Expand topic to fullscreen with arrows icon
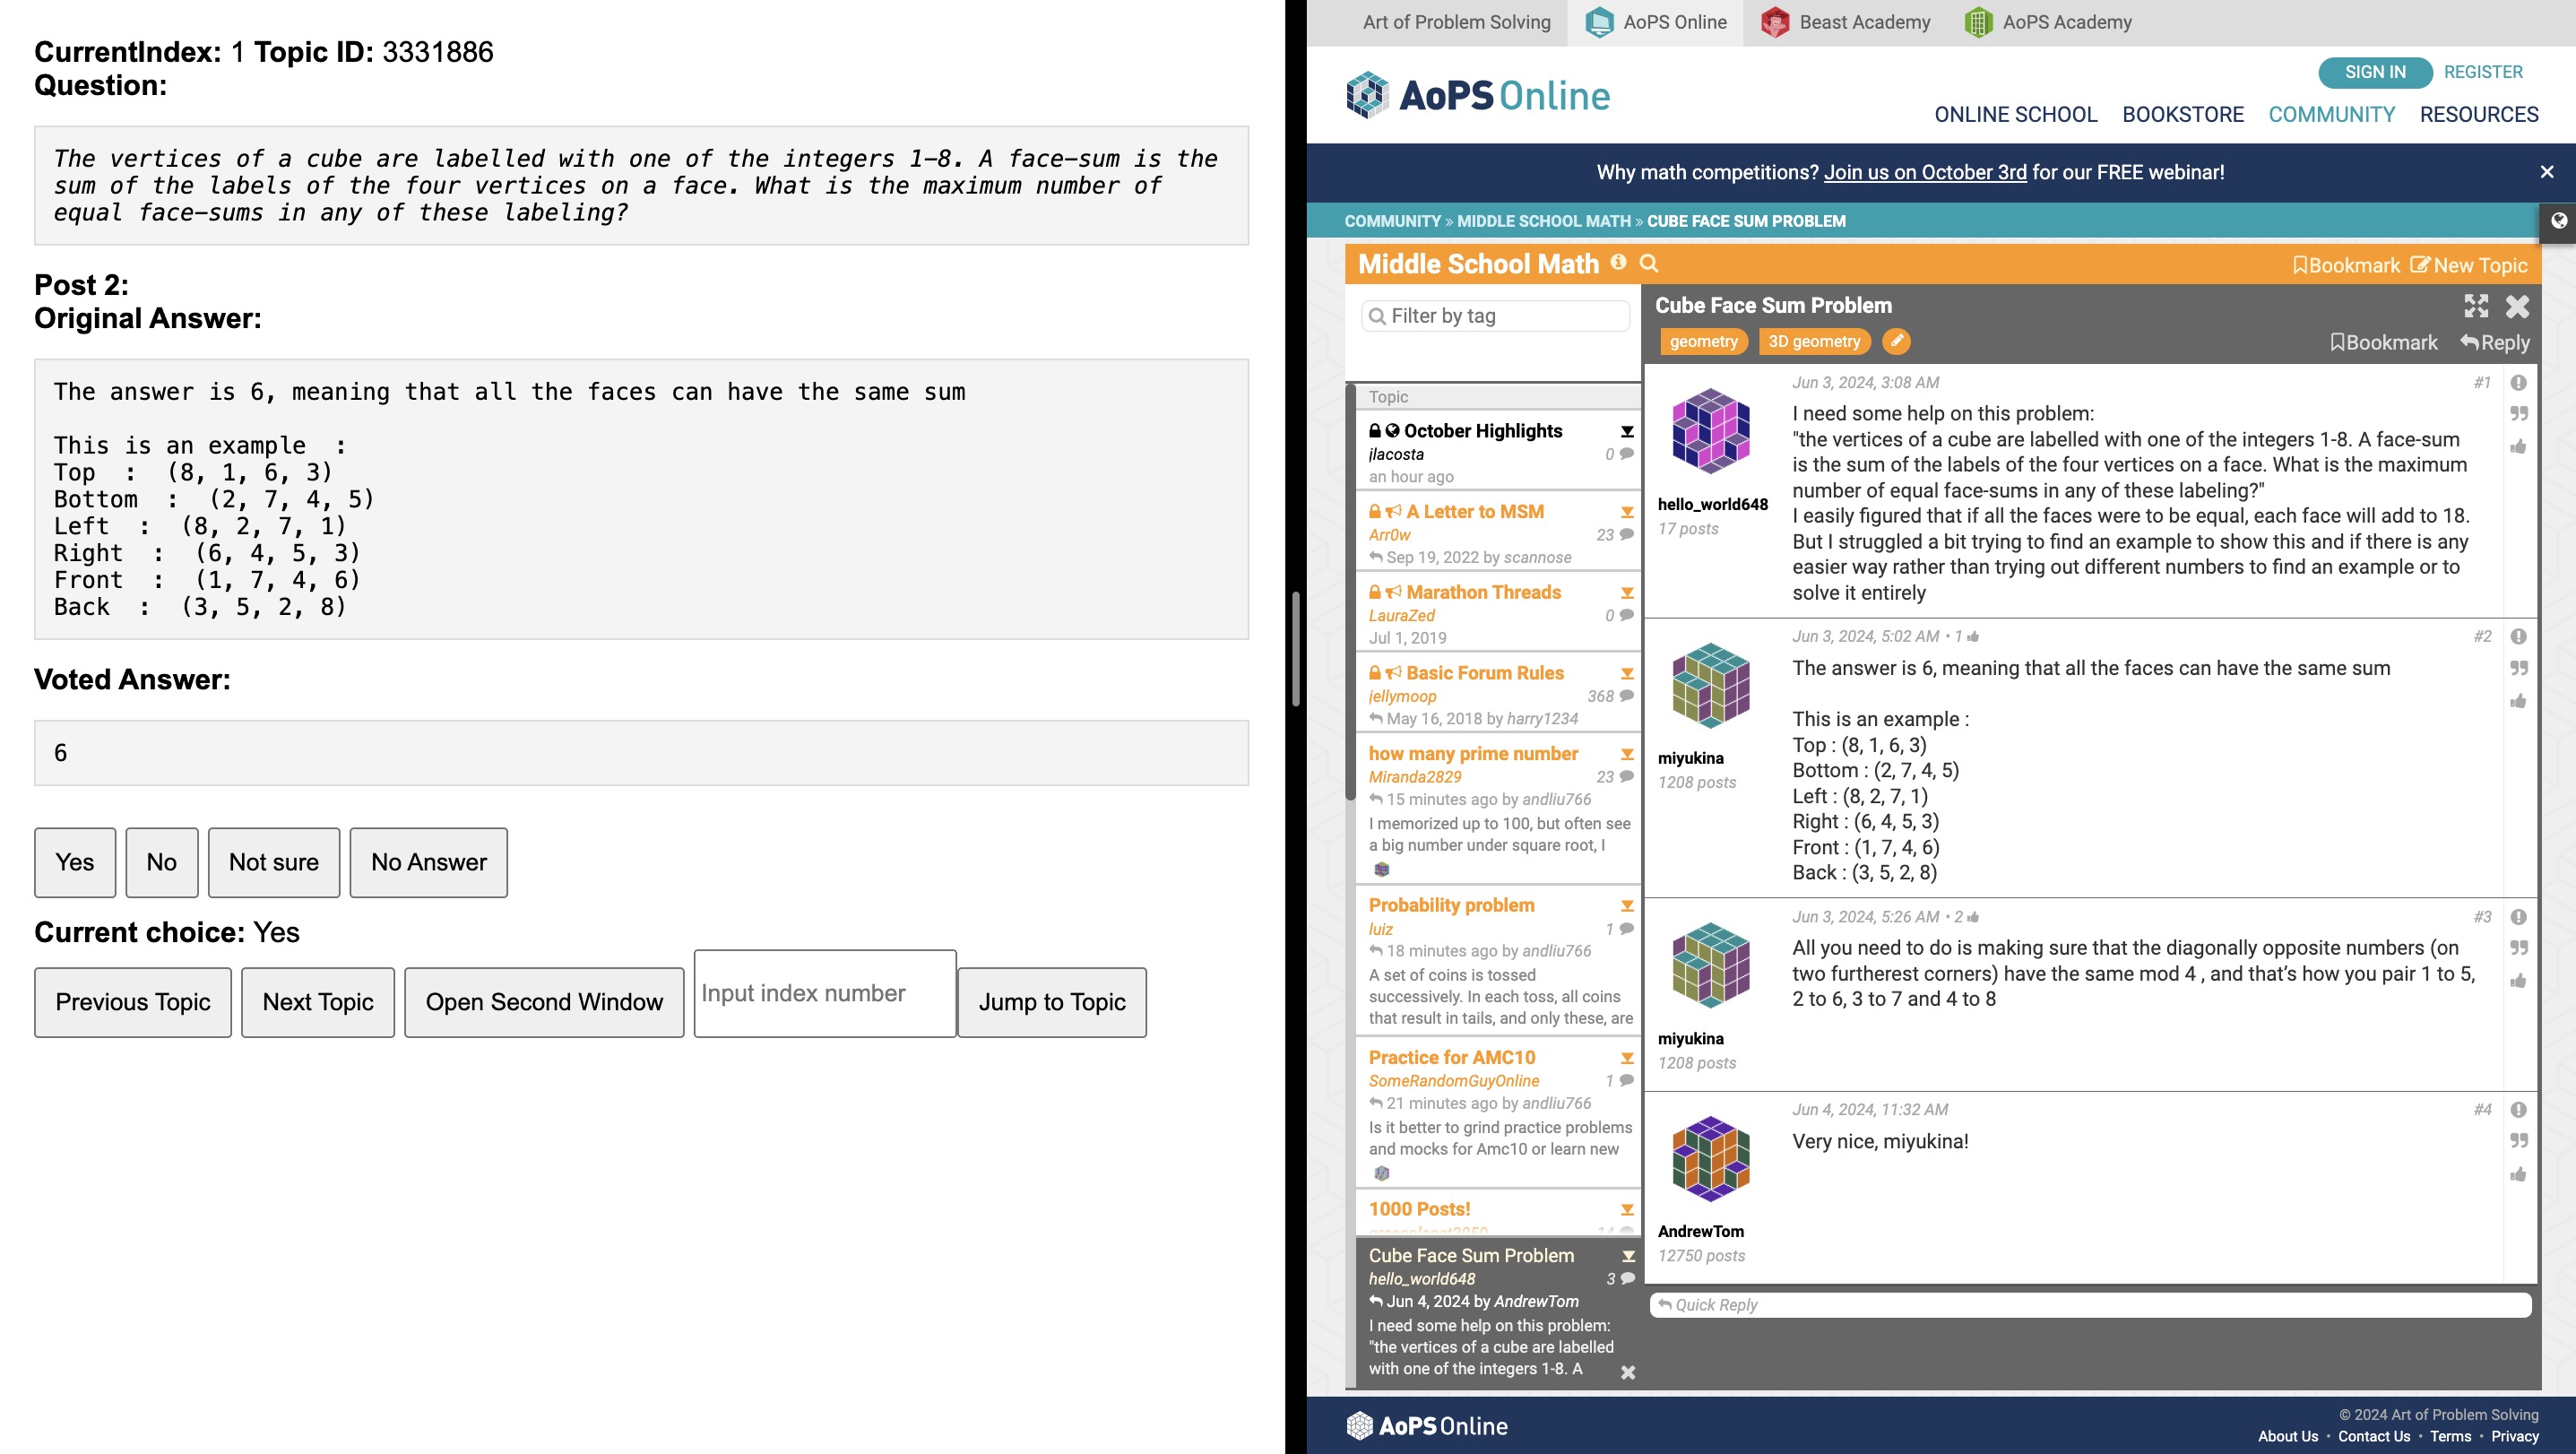The width and height of the screenshot is (2576, 1454). tap(2476, 306)
